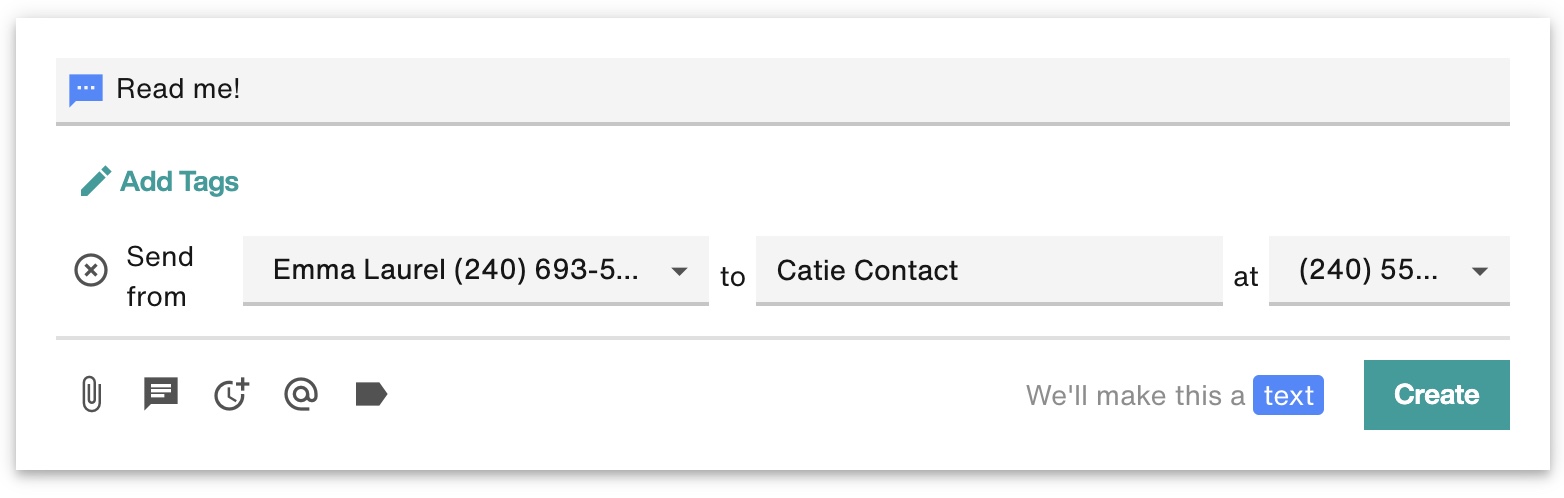The width and height of the screenshot is (1564, 498).
Task: Click the blue "text" badge
Action: pyautogui.click(x=1288, y=396)
